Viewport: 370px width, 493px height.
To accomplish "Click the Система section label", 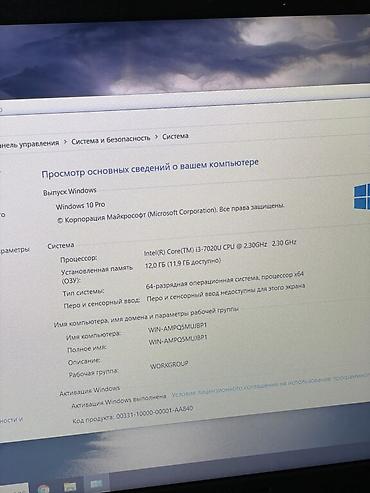I will tap(61, 246).
